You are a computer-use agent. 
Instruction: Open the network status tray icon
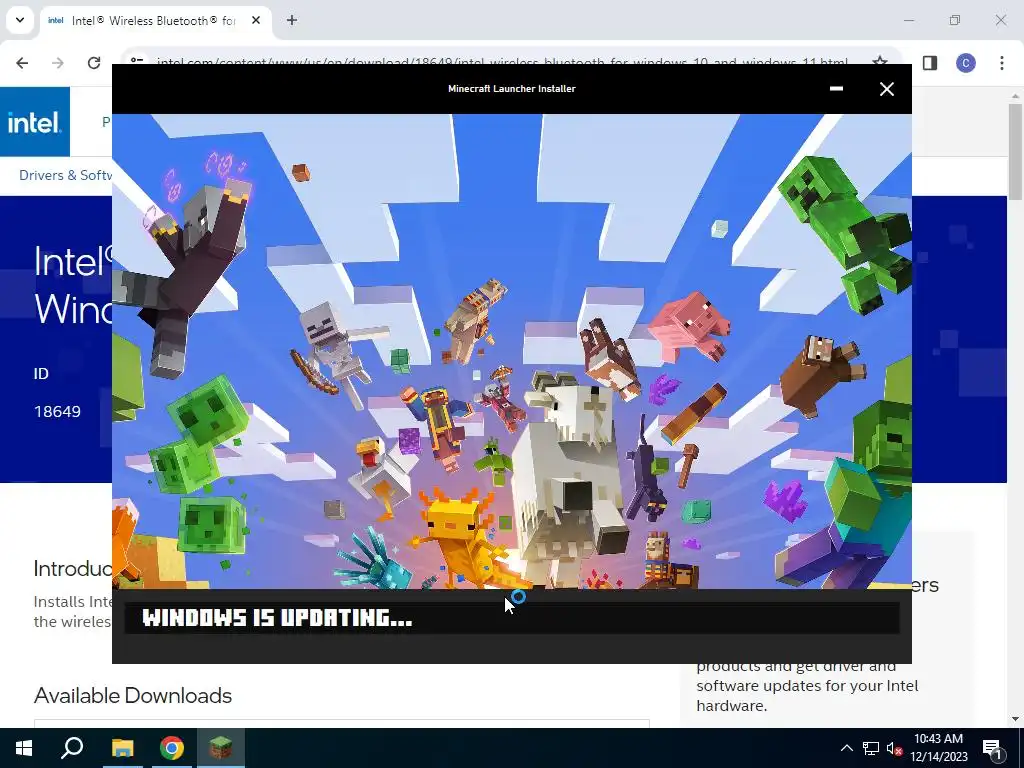pos(871,748)
